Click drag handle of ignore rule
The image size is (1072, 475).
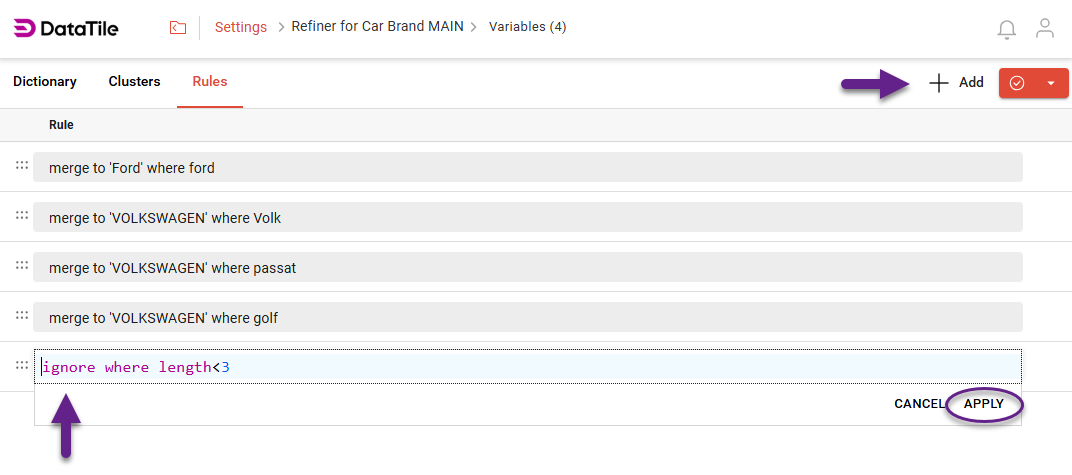tap(22, 366)
